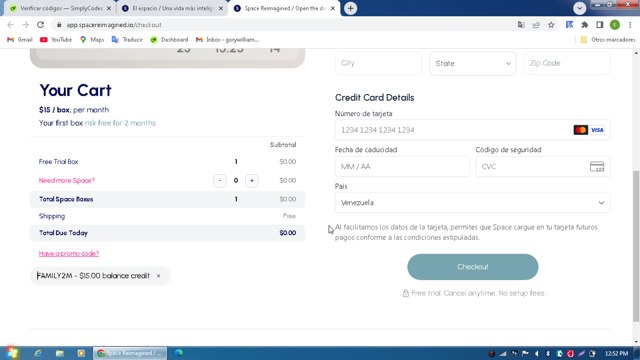Reload the checkout page
This screenshot has width=640, height=360.
(x=40, y=25)
